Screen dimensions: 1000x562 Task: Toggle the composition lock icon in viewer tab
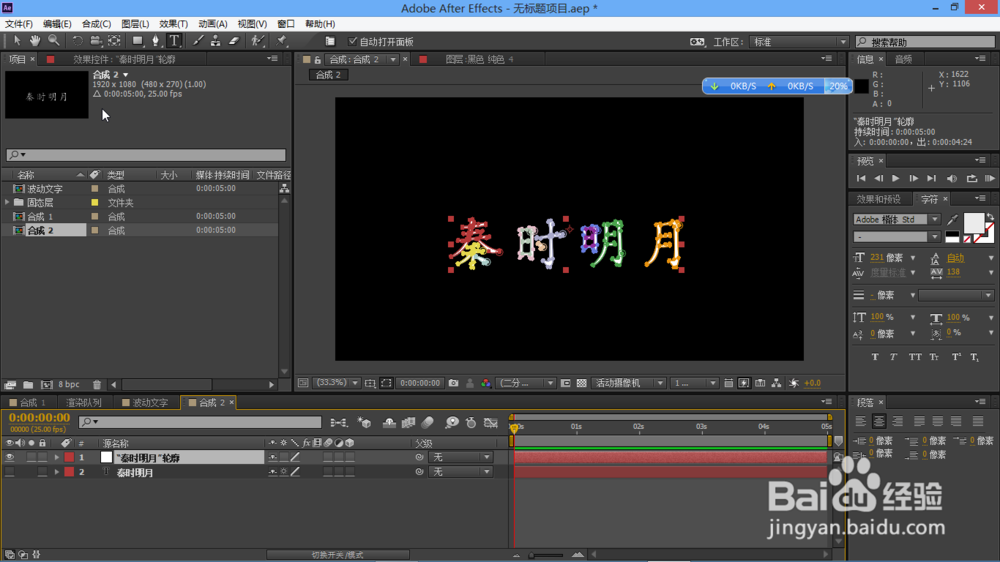pyautogui.click(x=318, y=59)
